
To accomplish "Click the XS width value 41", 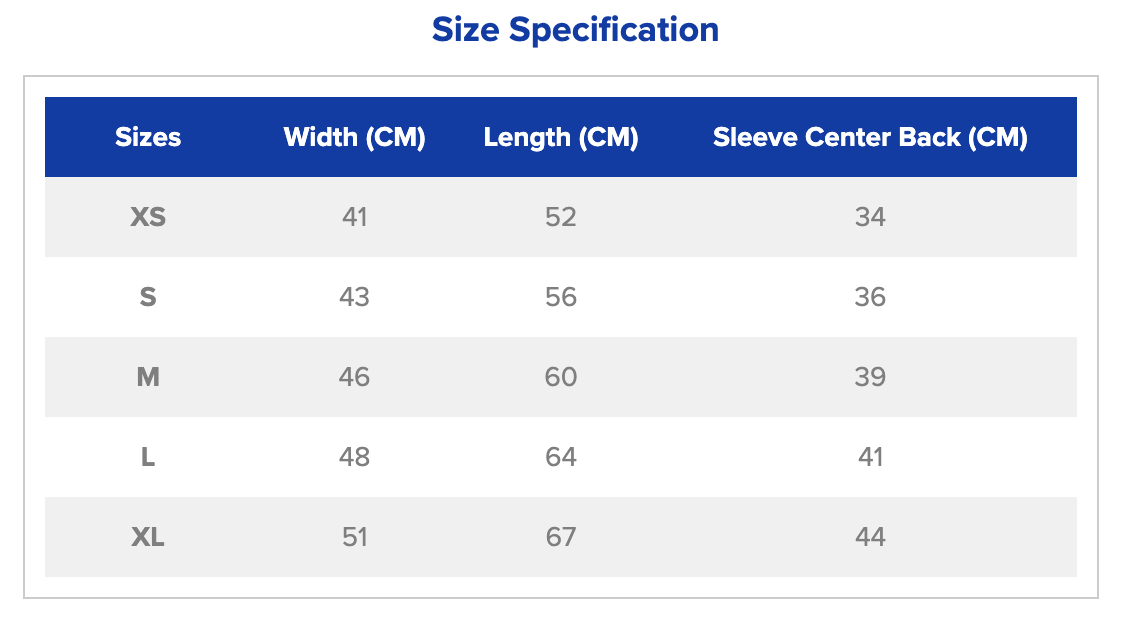I will (x=355, y=217).
